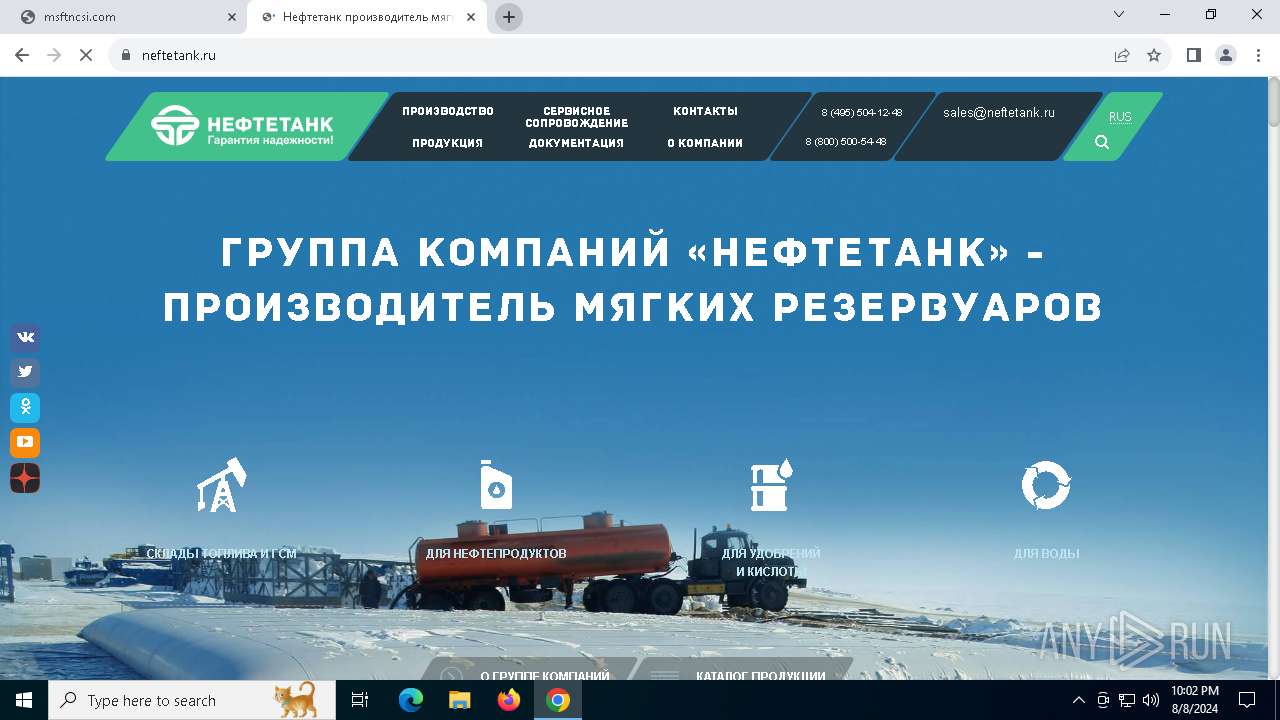Open File Explorer from taskbar
This screenshot has width=1280, height=720.
[x=460, y=700]
